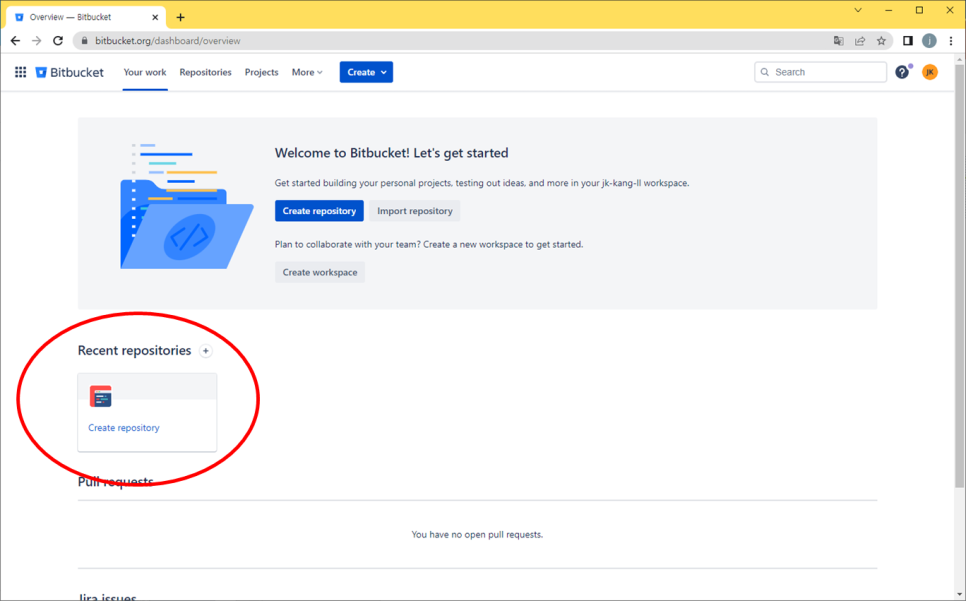Click the folder illustration image
Image resolution: width=966 pixels, height=601 pixels.
pyautogui.click(x=187, y=206)
